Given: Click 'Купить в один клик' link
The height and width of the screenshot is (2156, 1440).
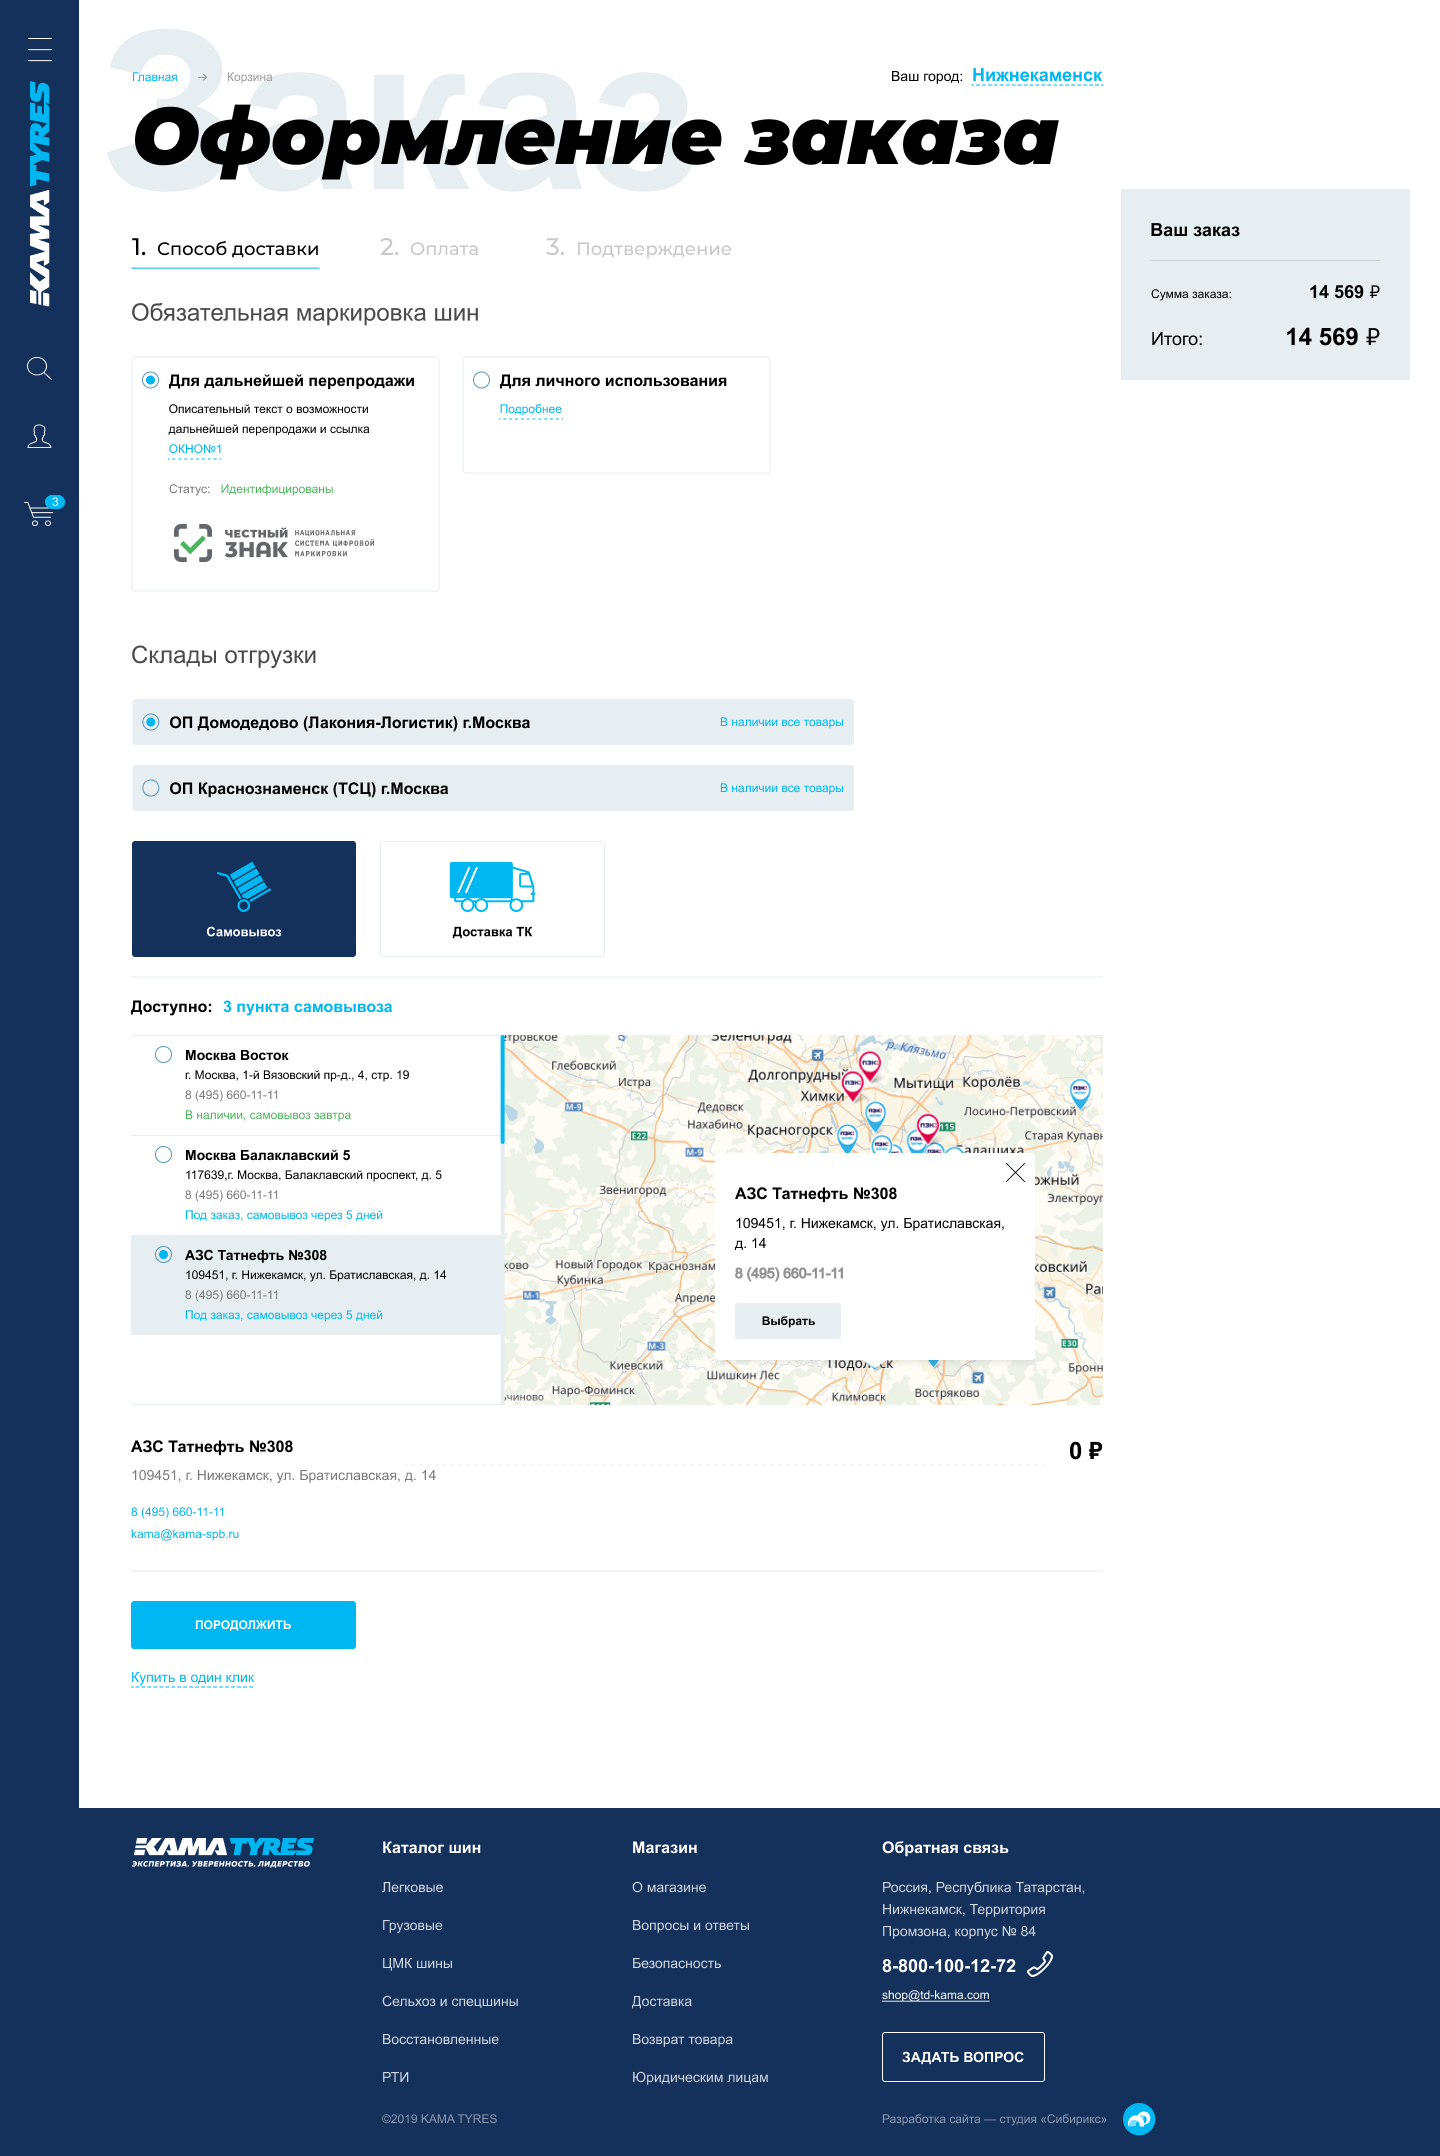Looking at the screenshot, I should [x=192, y=1677].
